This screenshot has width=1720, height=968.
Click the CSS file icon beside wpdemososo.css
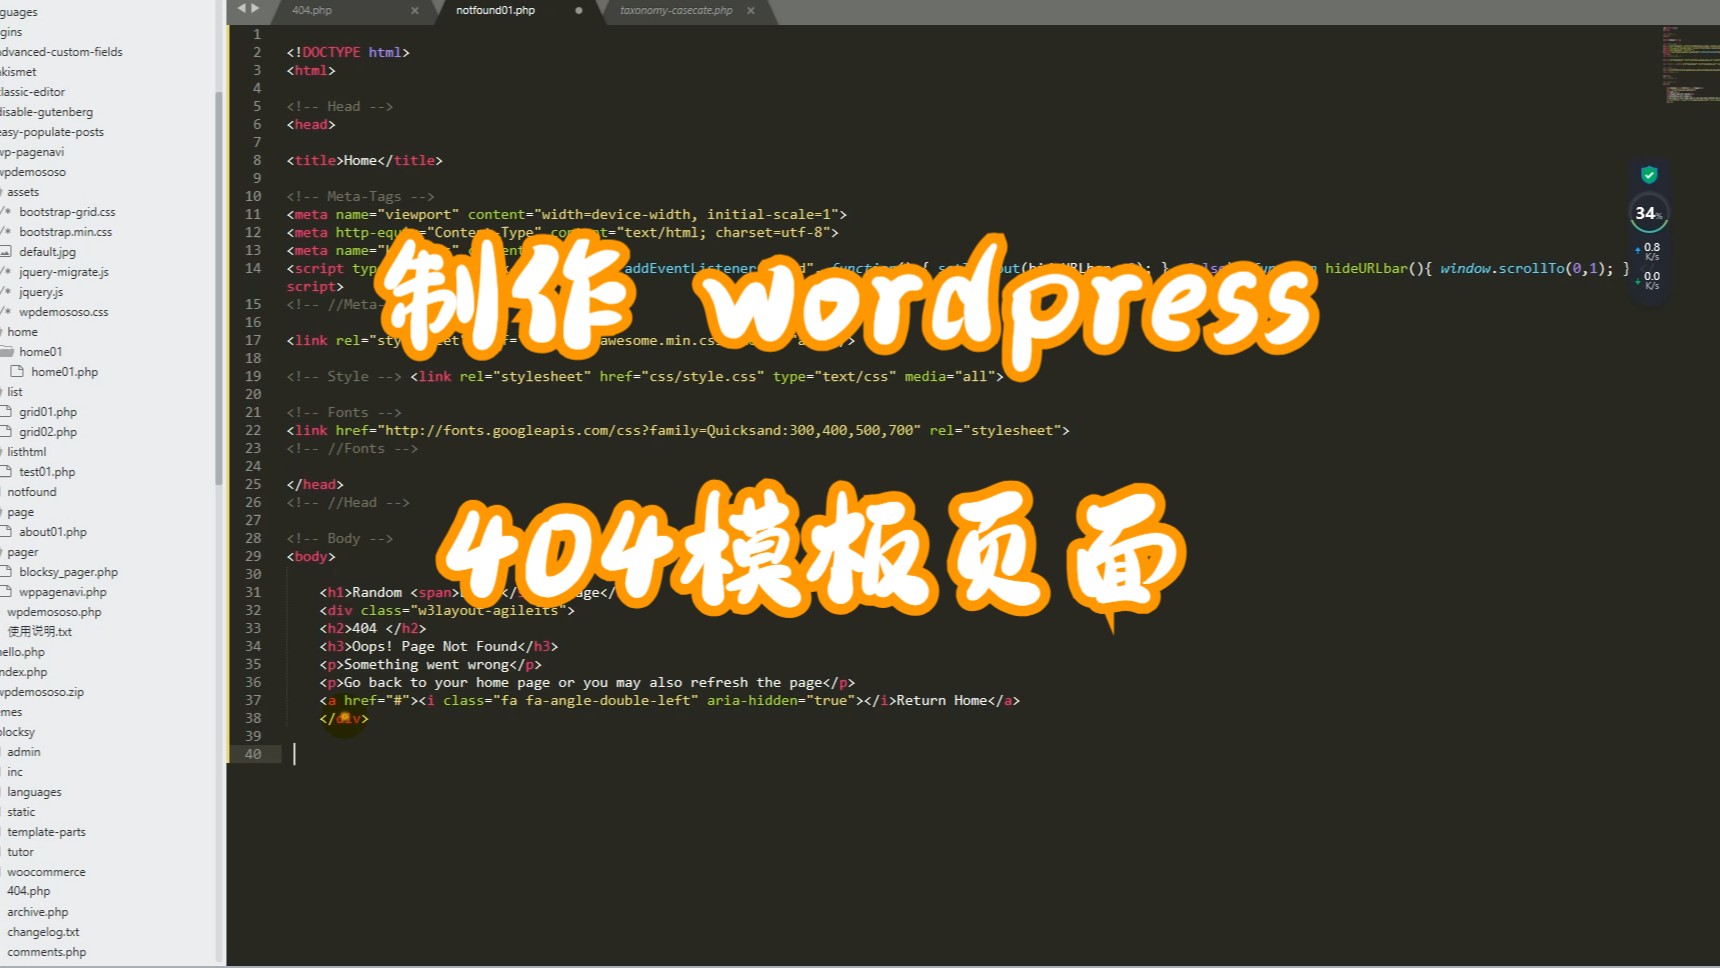(7, 311)
